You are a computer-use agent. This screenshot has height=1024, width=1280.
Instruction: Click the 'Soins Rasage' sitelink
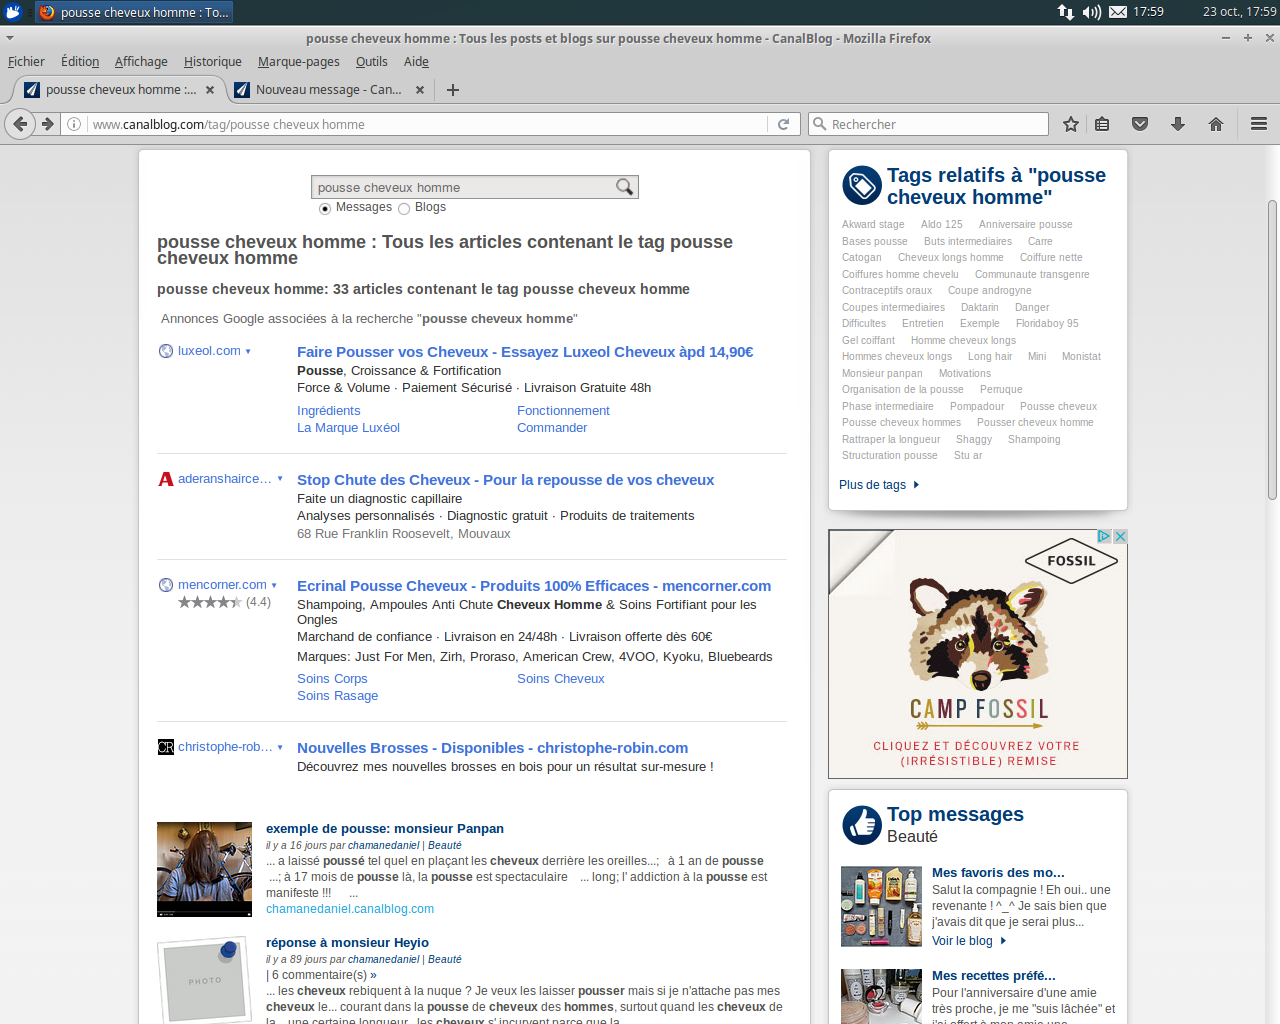click(x=337, y=696)
